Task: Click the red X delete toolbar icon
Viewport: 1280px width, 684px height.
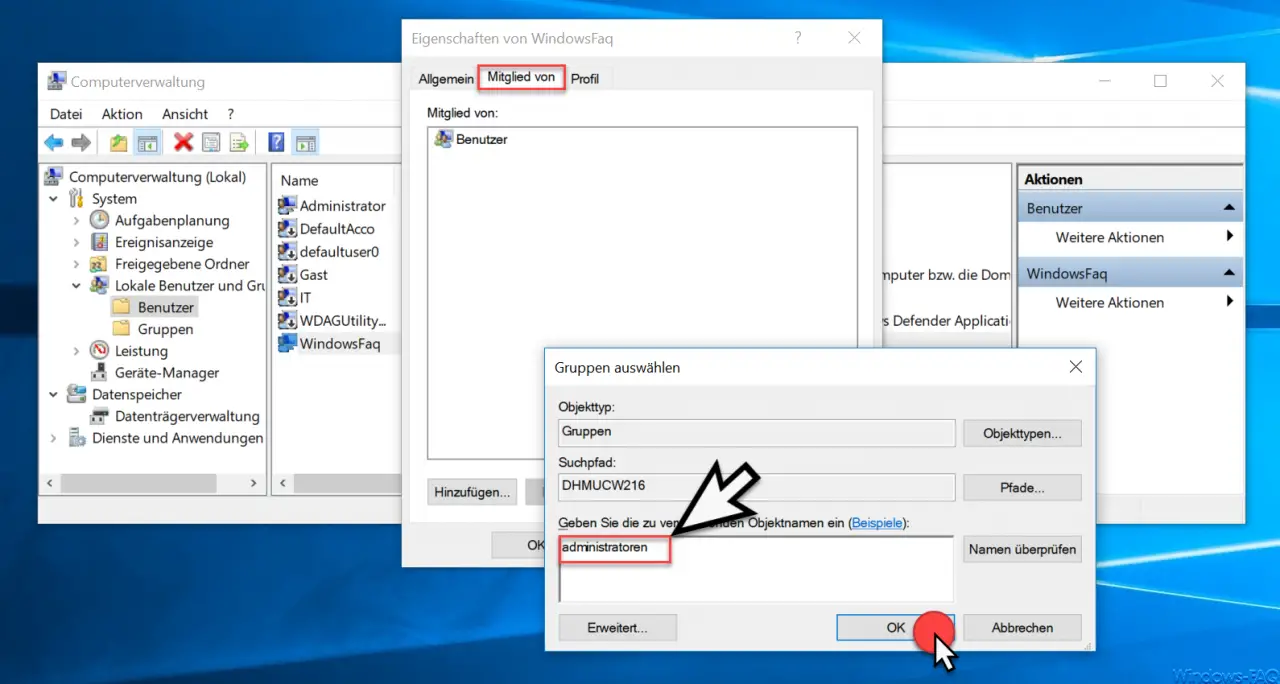Action: tap(183, 143)
